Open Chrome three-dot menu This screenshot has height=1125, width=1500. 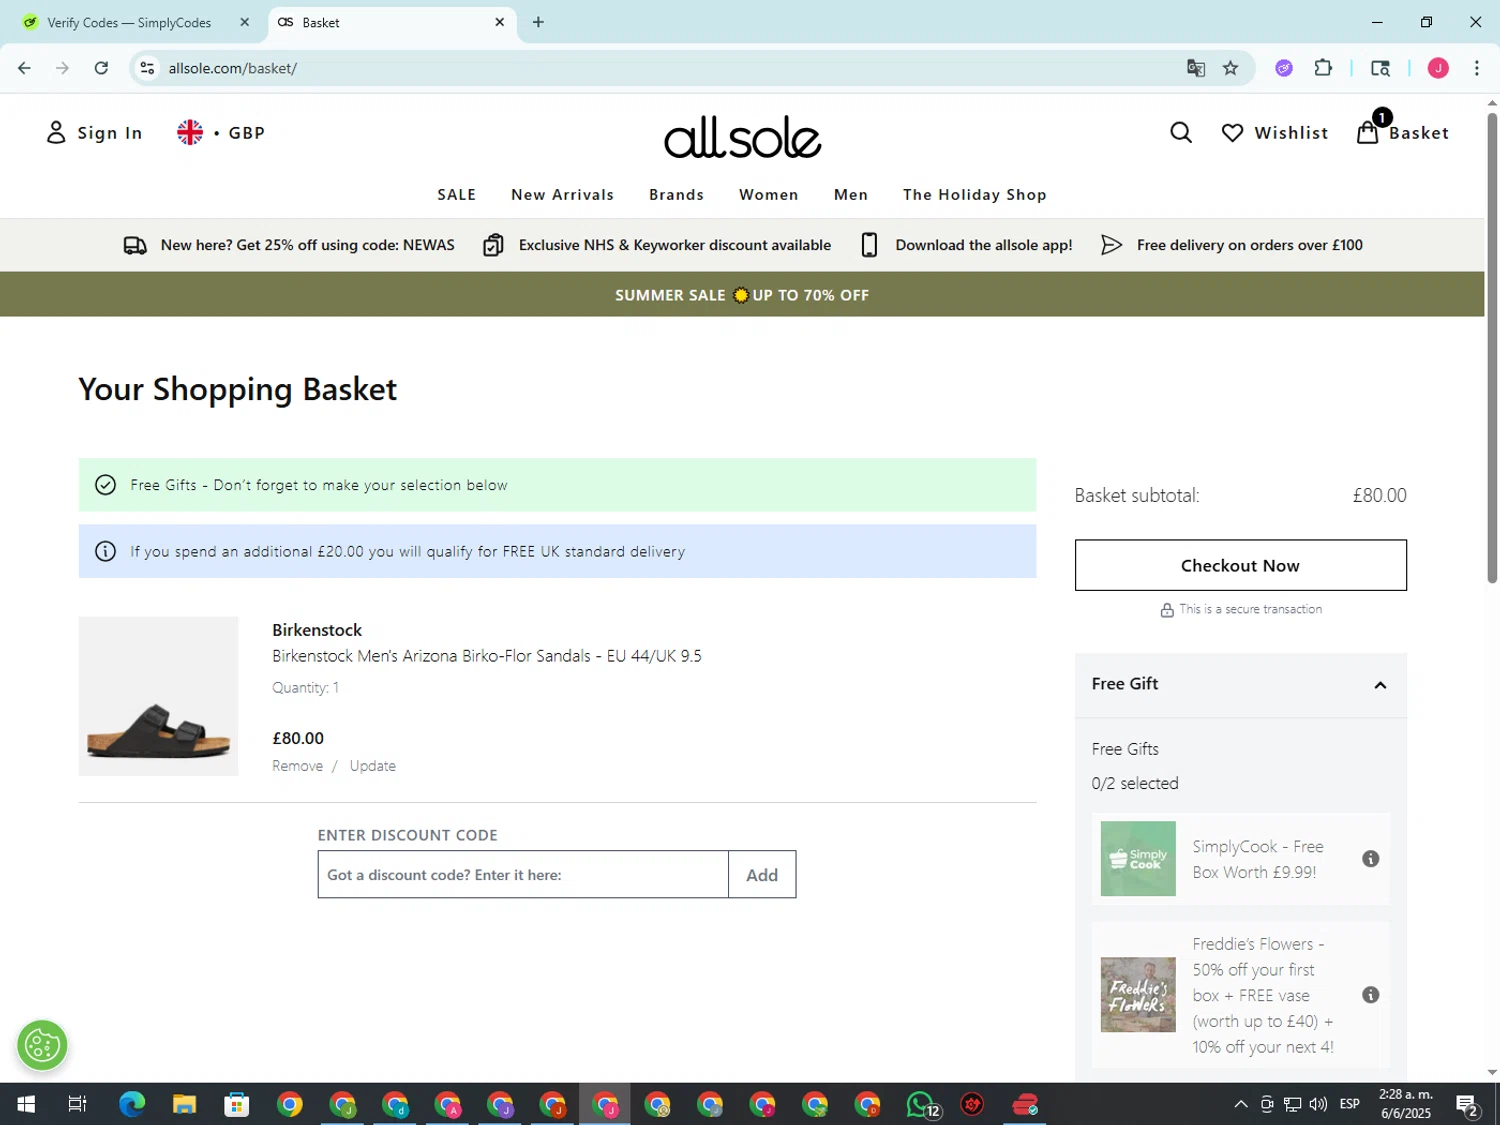click(1477, 68)
